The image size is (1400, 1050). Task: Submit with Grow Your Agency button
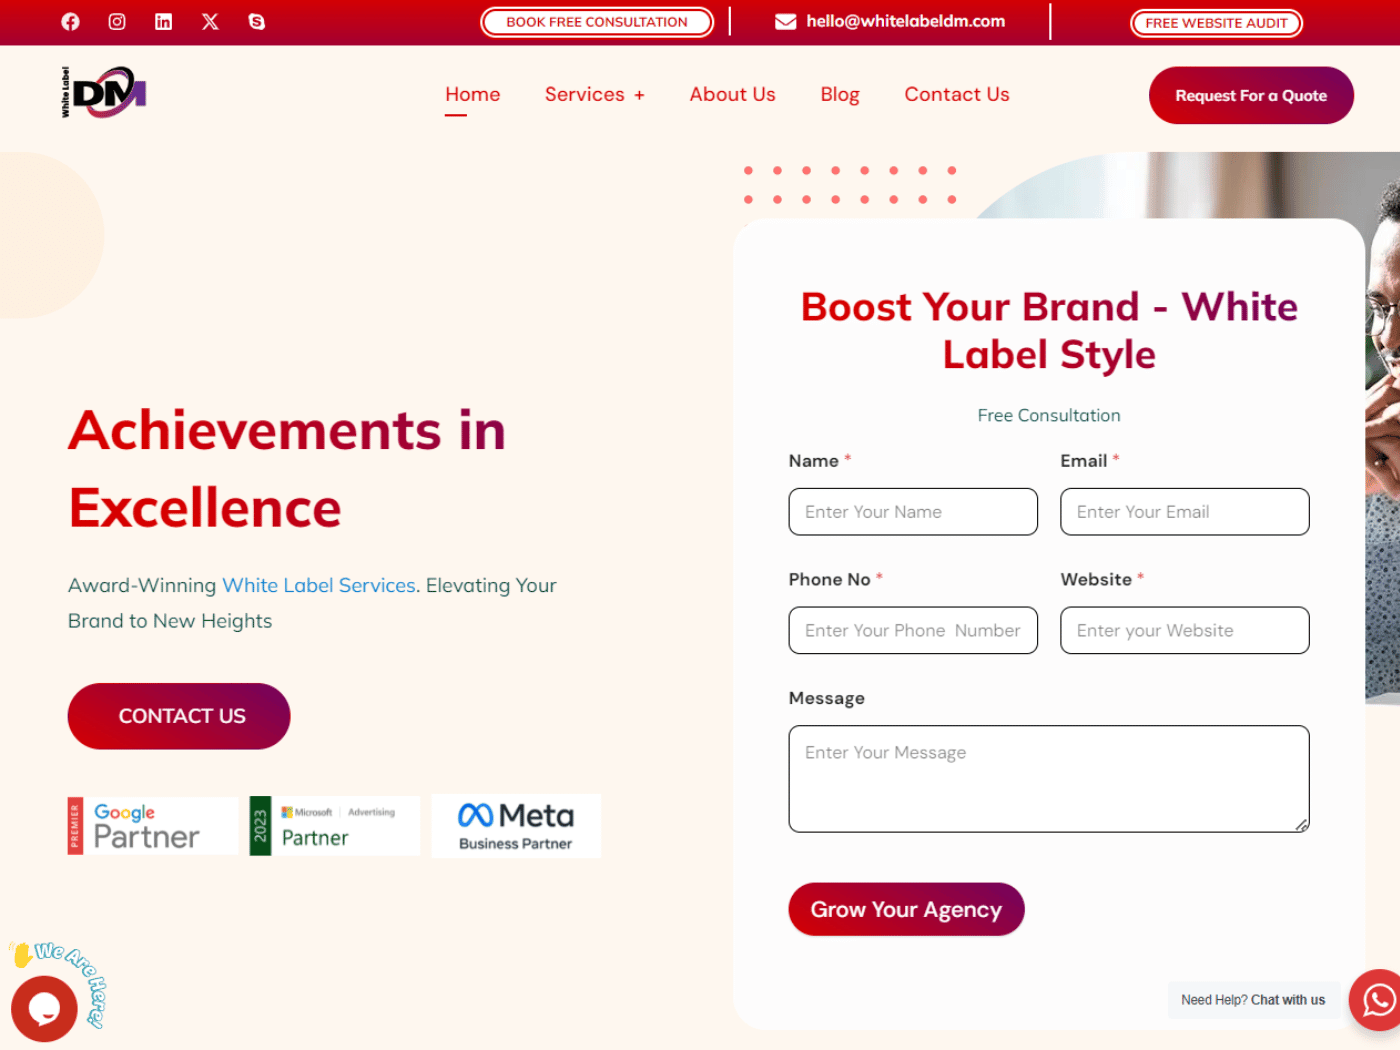906,909
